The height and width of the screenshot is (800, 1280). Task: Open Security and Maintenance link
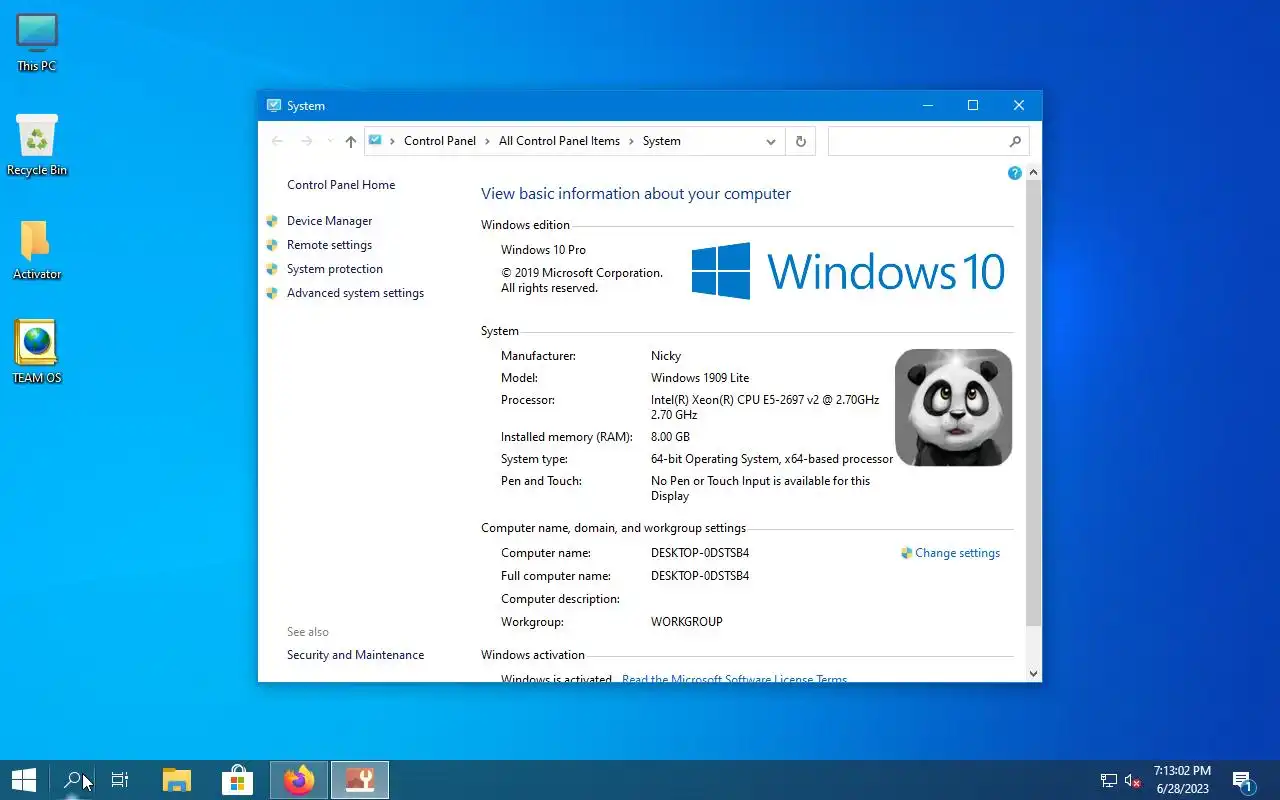[x=355, y=655]
